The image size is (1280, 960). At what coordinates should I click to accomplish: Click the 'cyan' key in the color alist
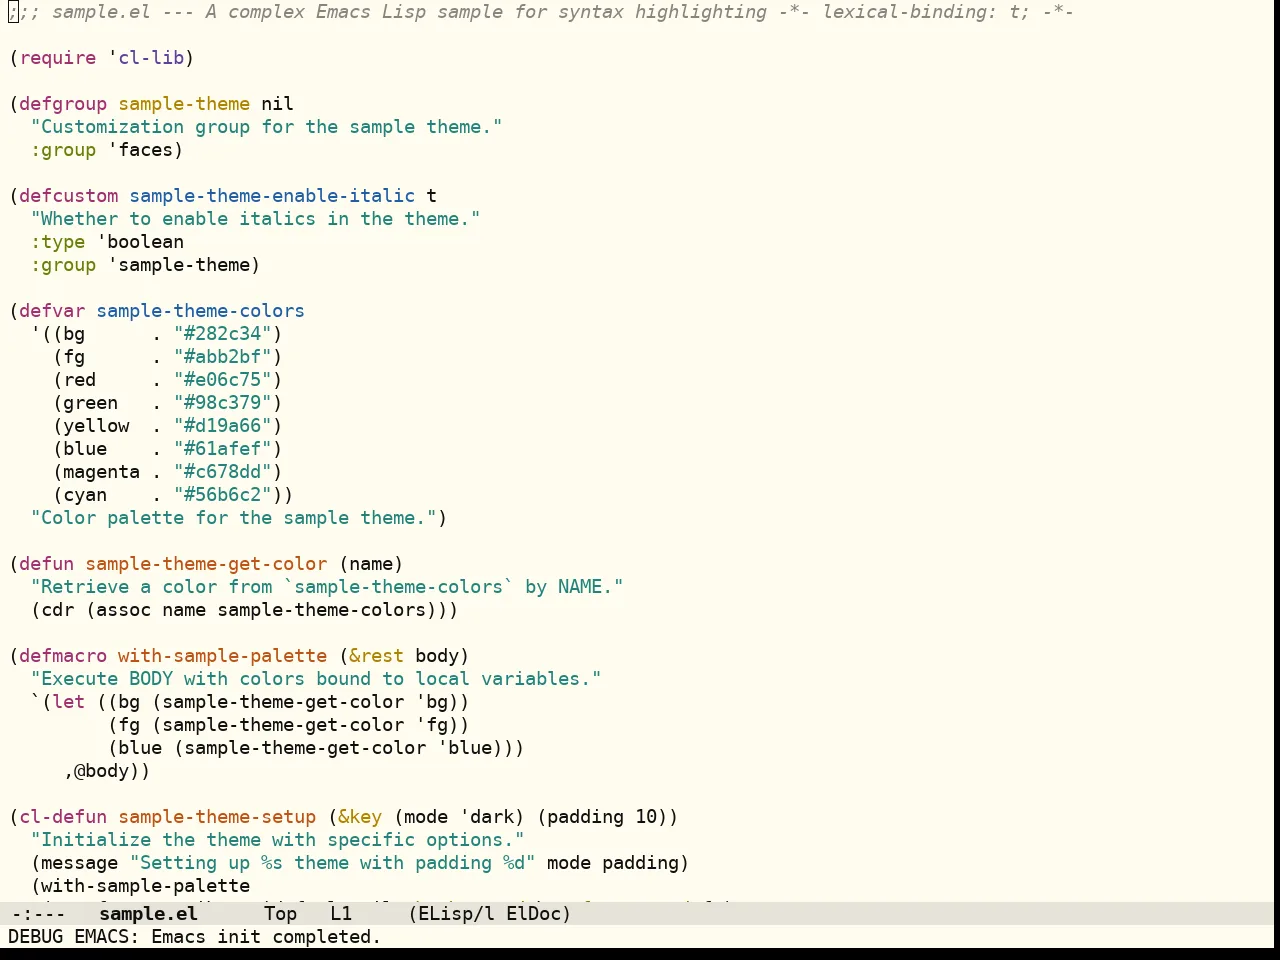(85, 495)
